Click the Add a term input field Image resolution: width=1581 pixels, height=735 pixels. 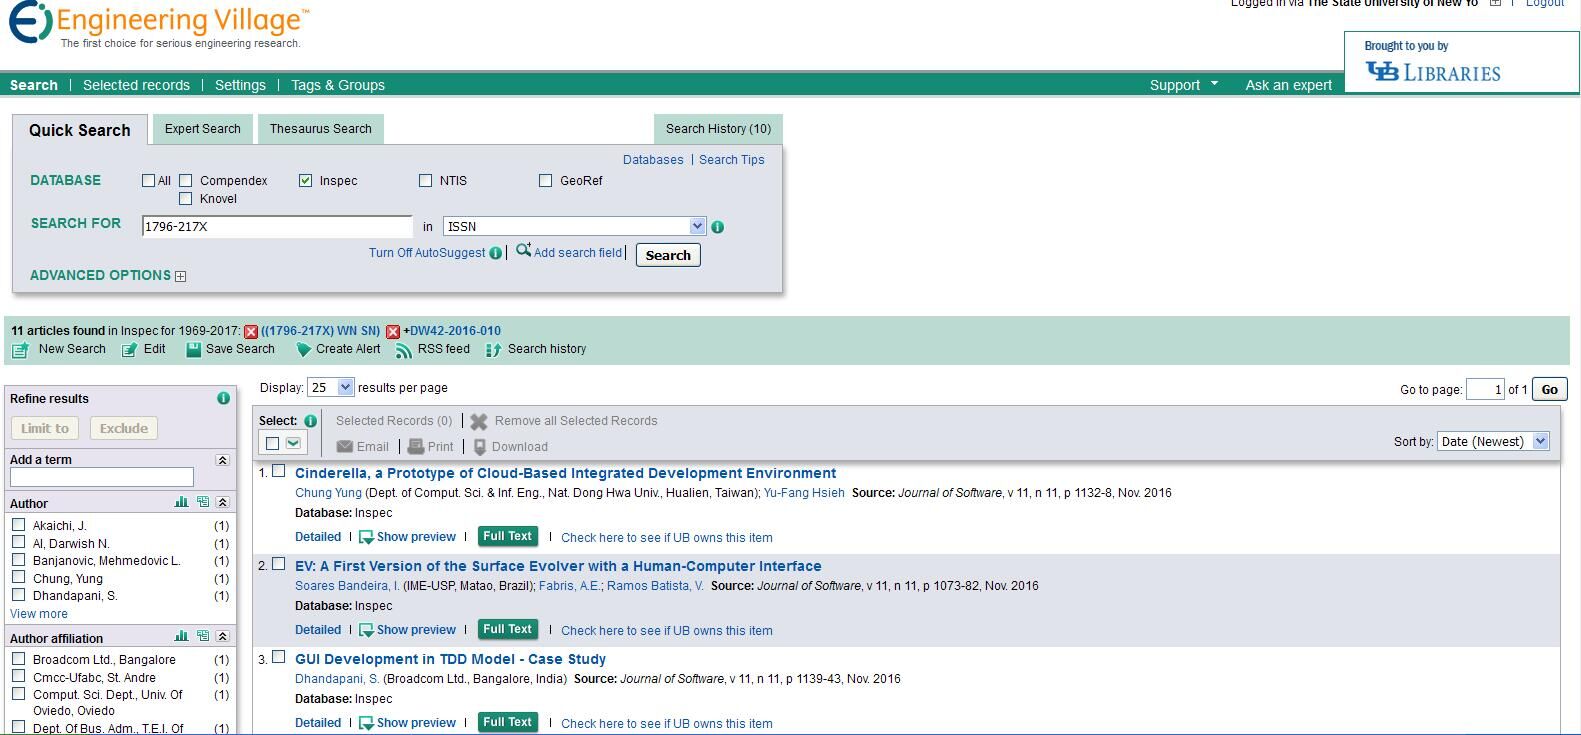pos(102,478)
